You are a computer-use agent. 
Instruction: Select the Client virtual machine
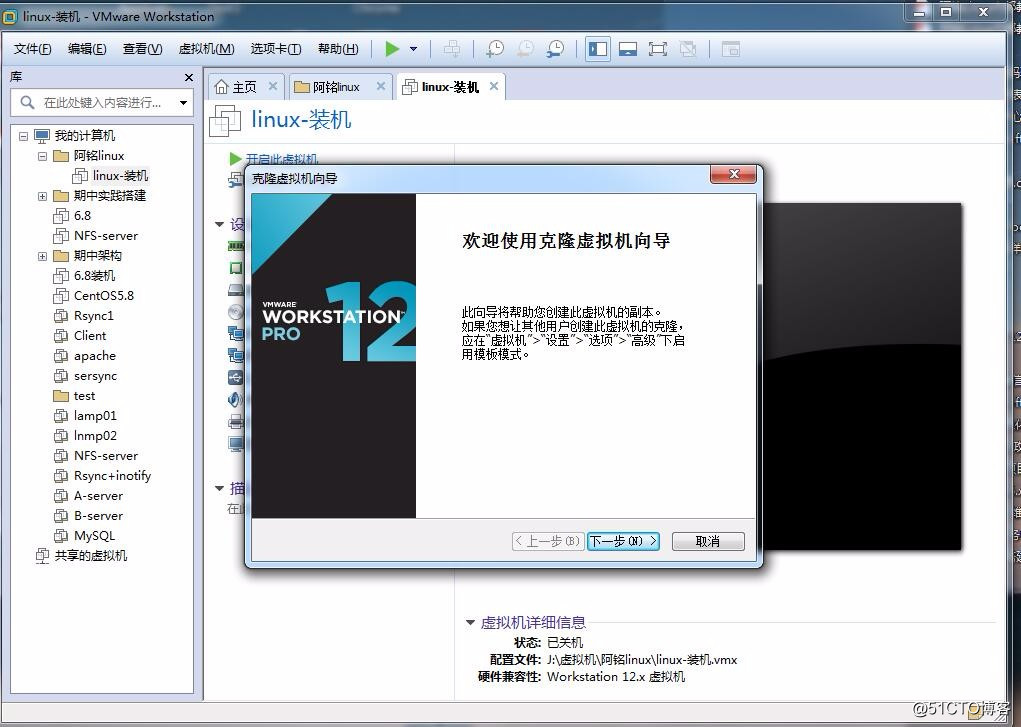[79, 335]
